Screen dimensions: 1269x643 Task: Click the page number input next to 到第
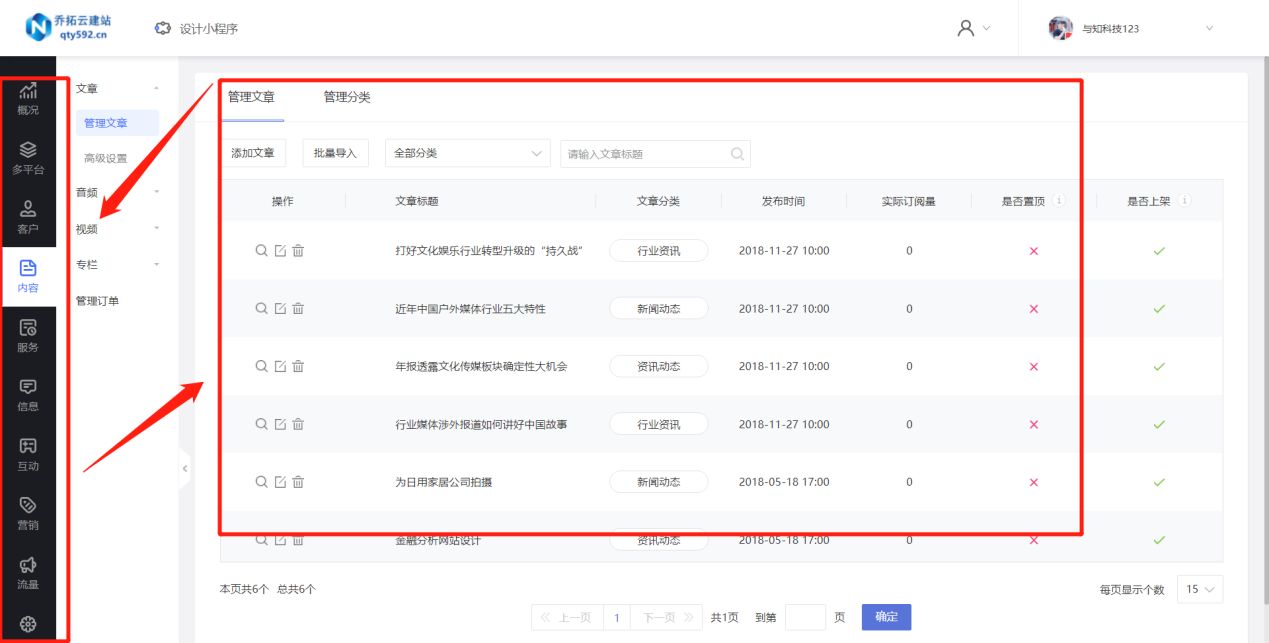pyautogui.click(x=807, y=617)
